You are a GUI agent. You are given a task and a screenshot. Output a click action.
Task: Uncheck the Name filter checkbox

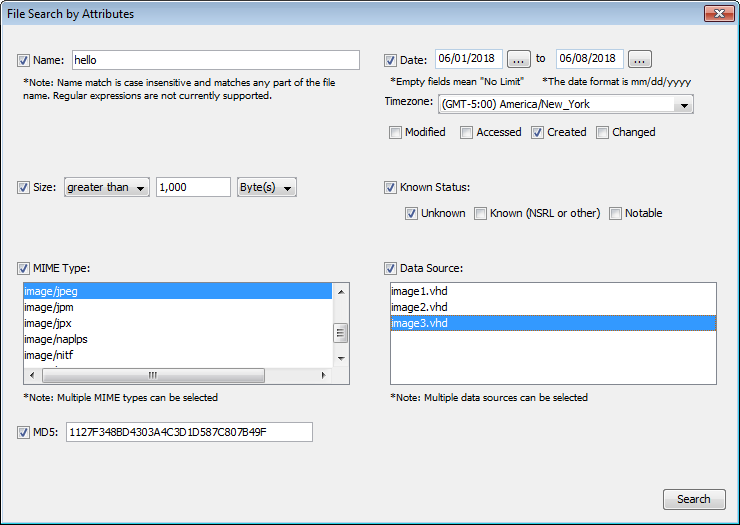[x=24, y=60]
